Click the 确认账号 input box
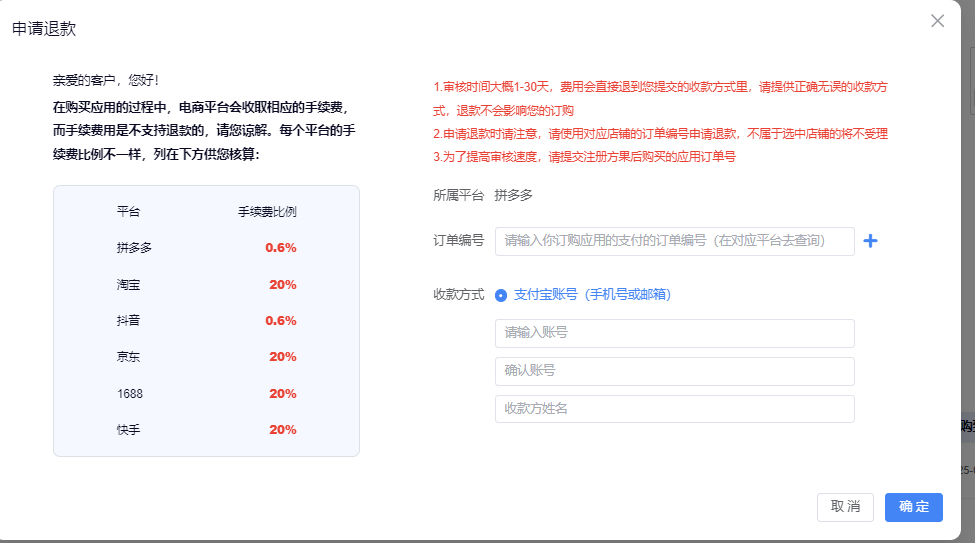This screenshot has height=543, width=975. [674, 371]
